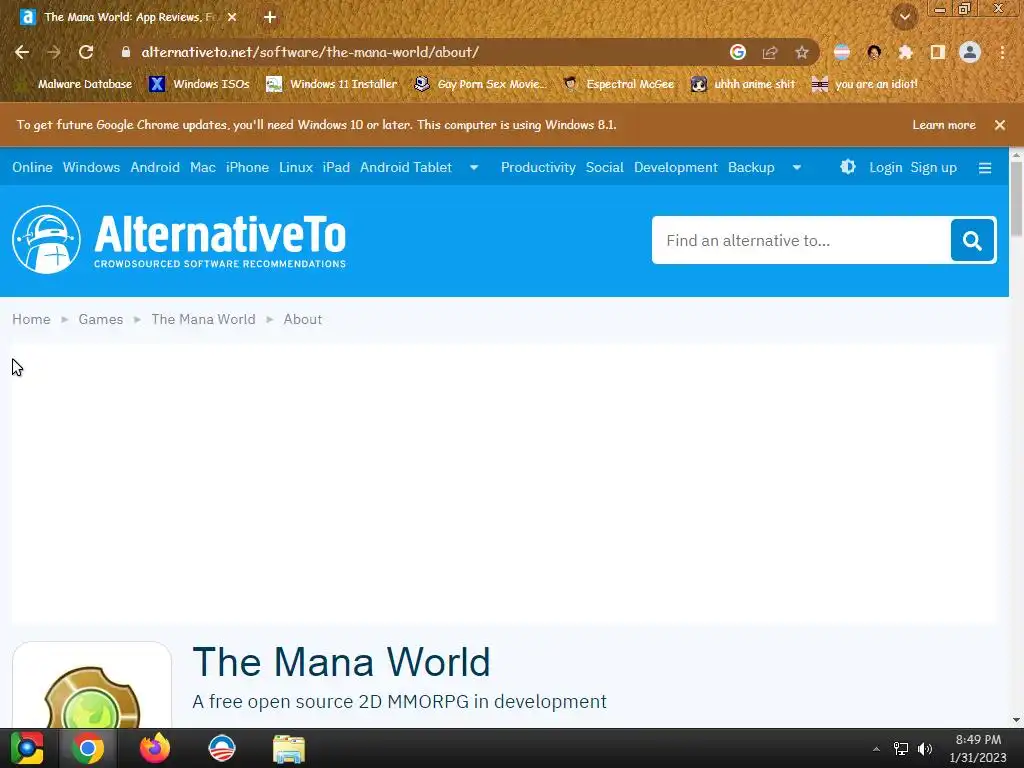Open Windows ISOs bookmark
The image size is (1024, 768).
200,84
